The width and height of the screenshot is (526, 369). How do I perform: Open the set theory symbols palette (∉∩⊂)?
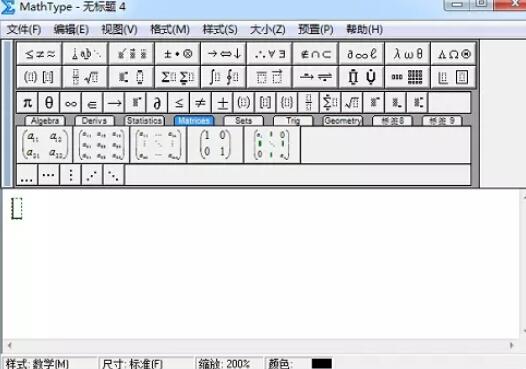pos(316,54)
